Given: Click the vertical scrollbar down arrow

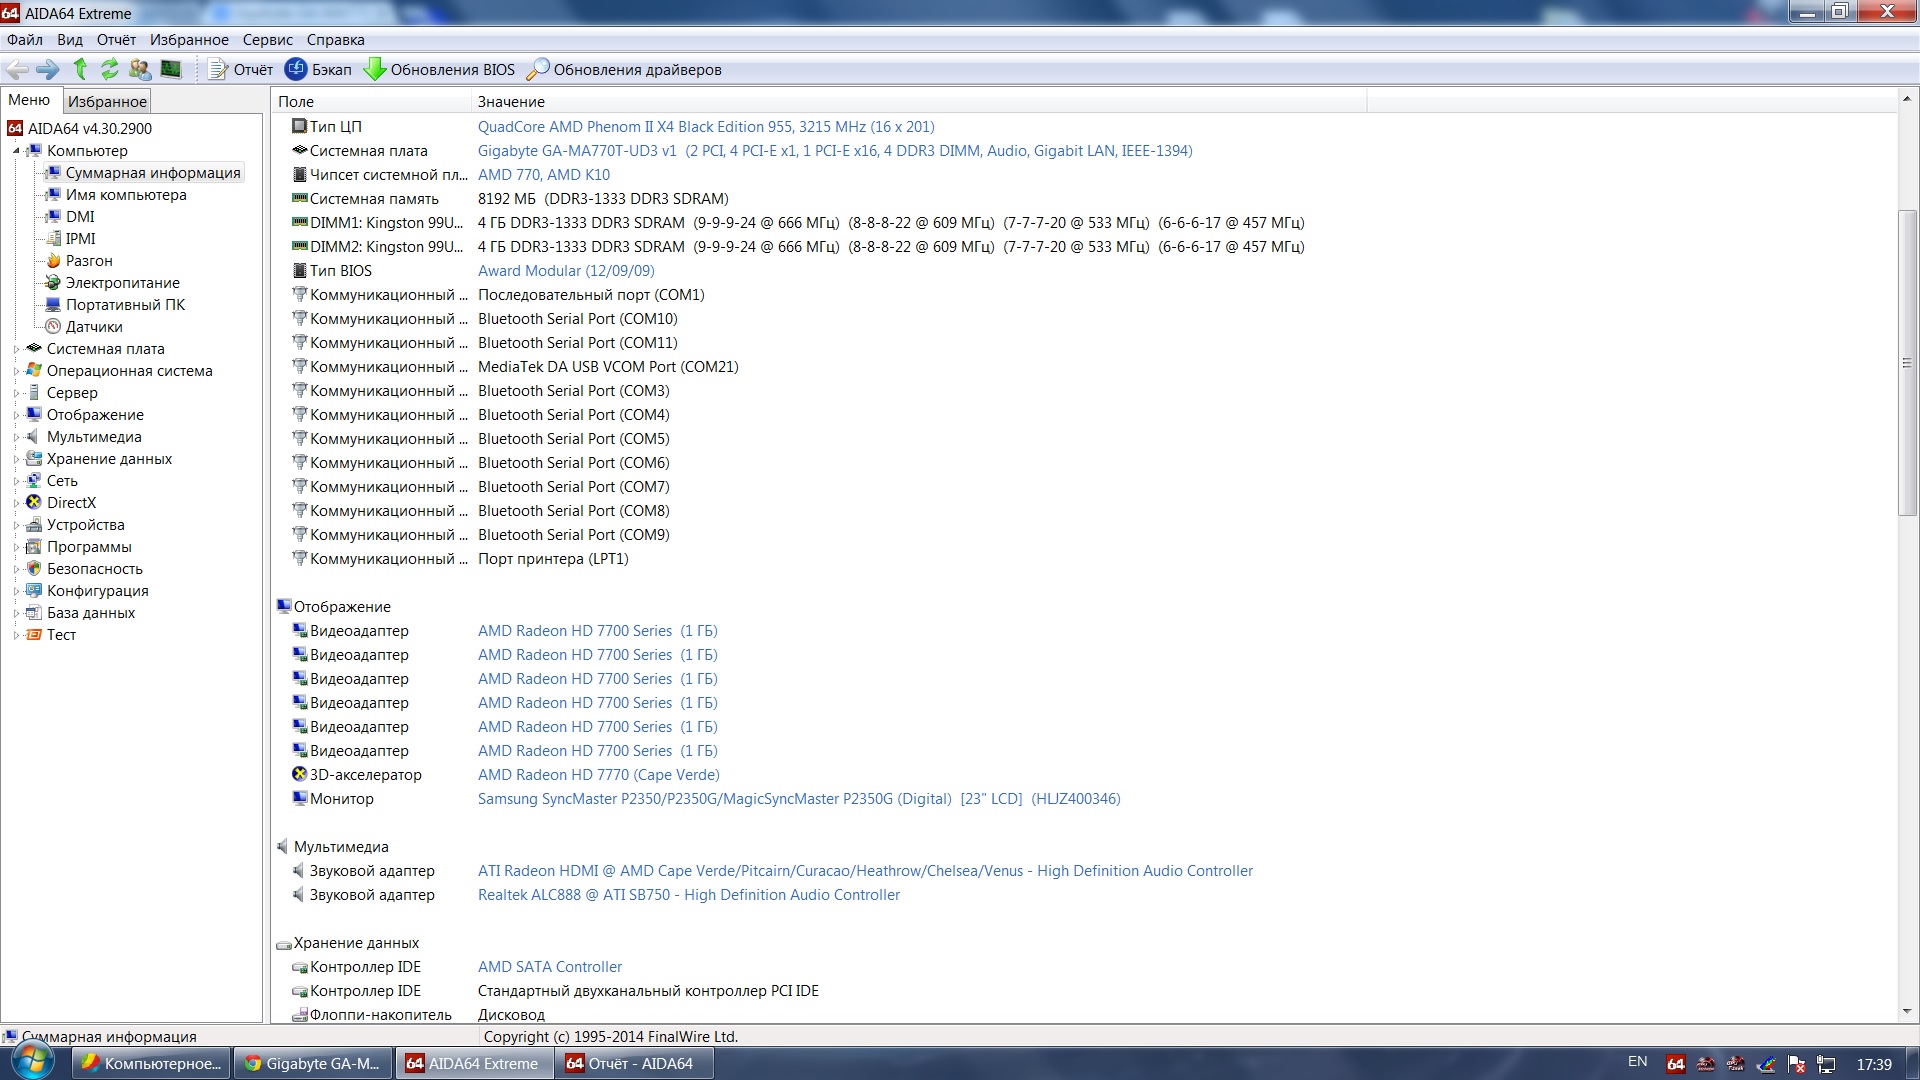Looking at the screenshot, I should [1906, 1011].
